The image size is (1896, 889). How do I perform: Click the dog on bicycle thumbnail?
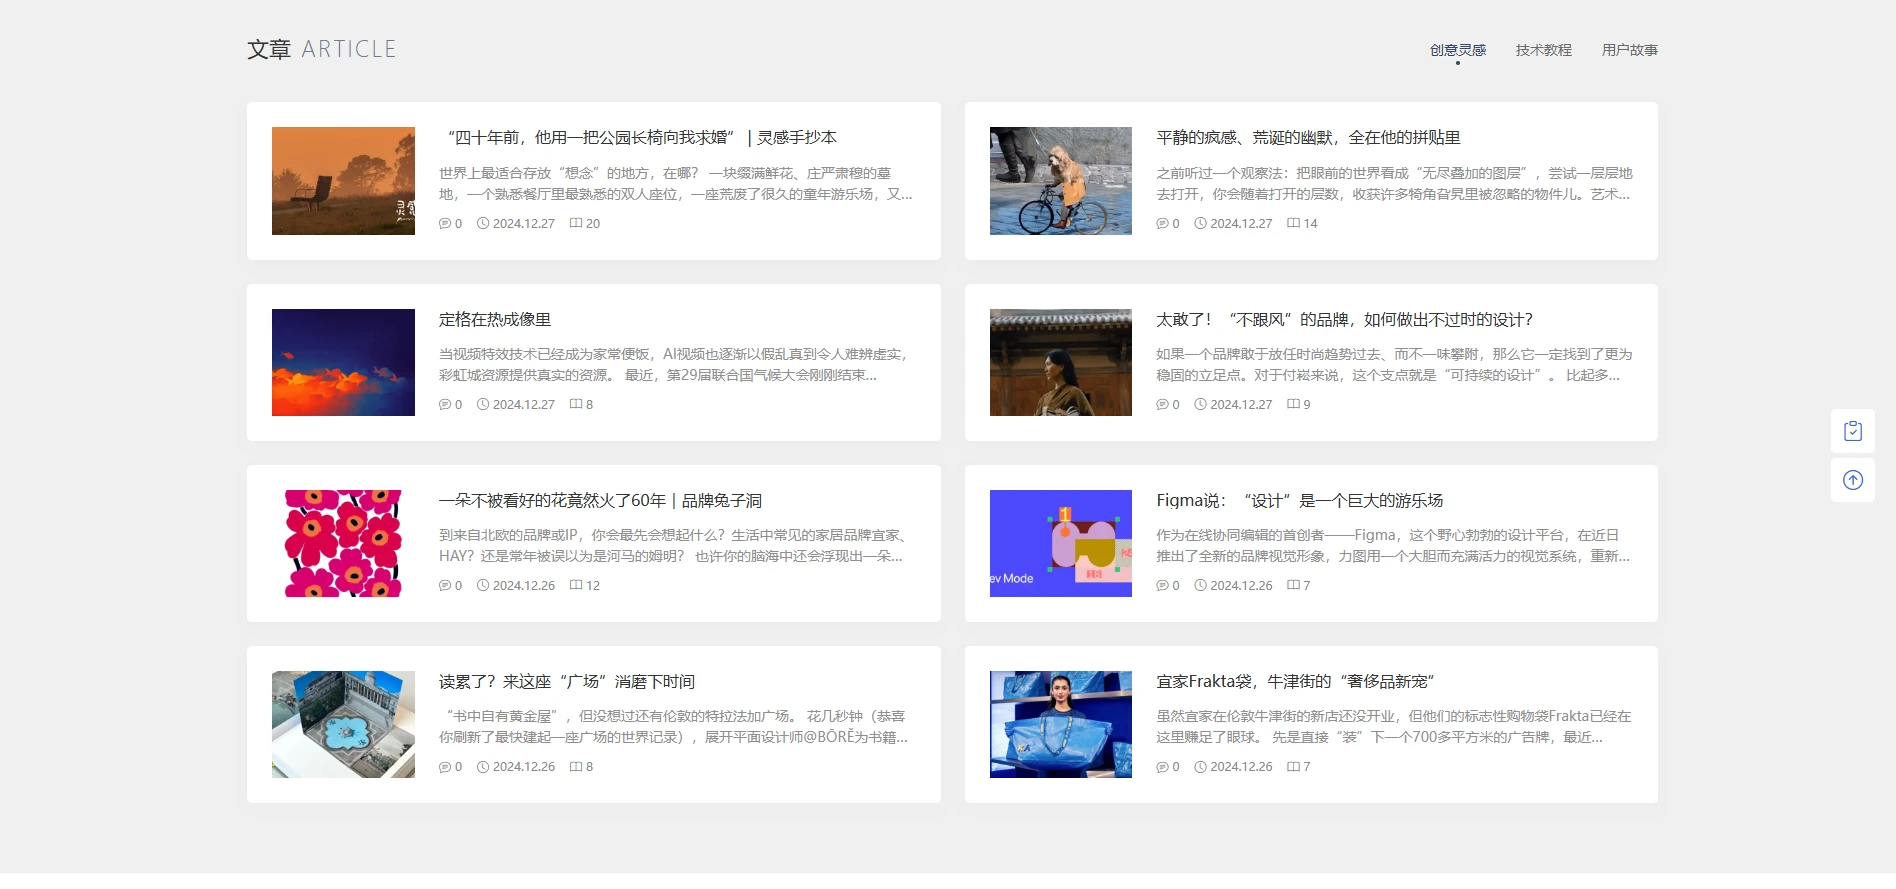coord(1061,181)
